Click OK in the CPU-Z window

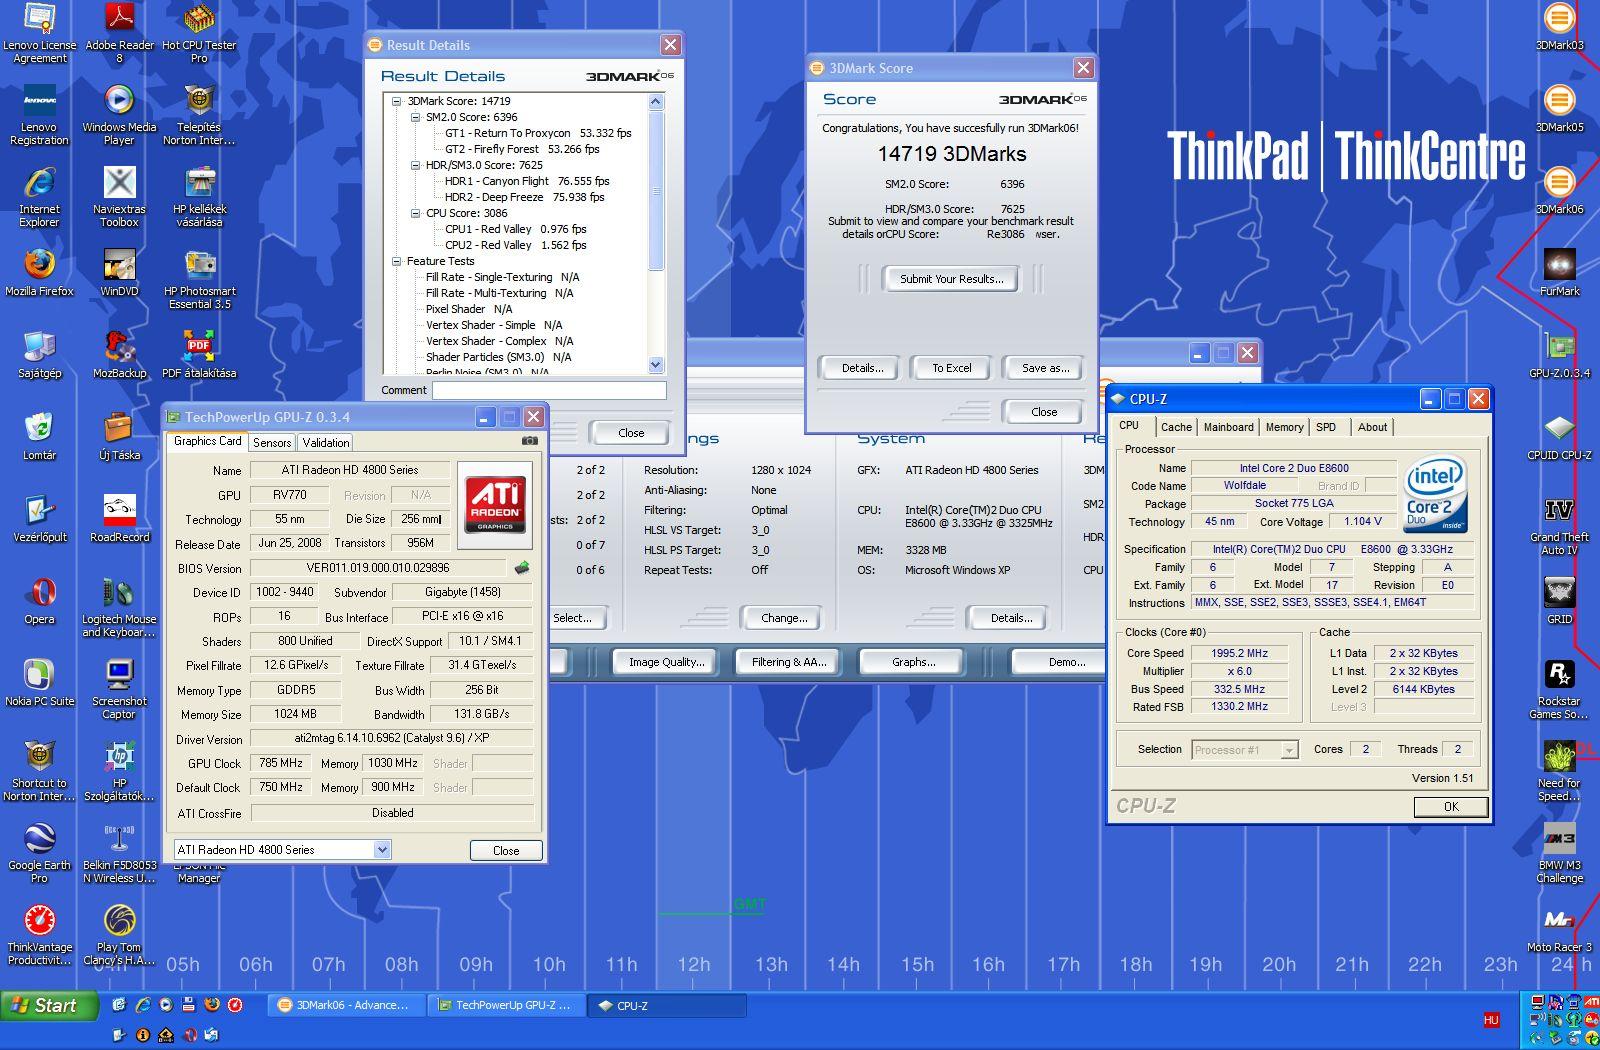1451,807
